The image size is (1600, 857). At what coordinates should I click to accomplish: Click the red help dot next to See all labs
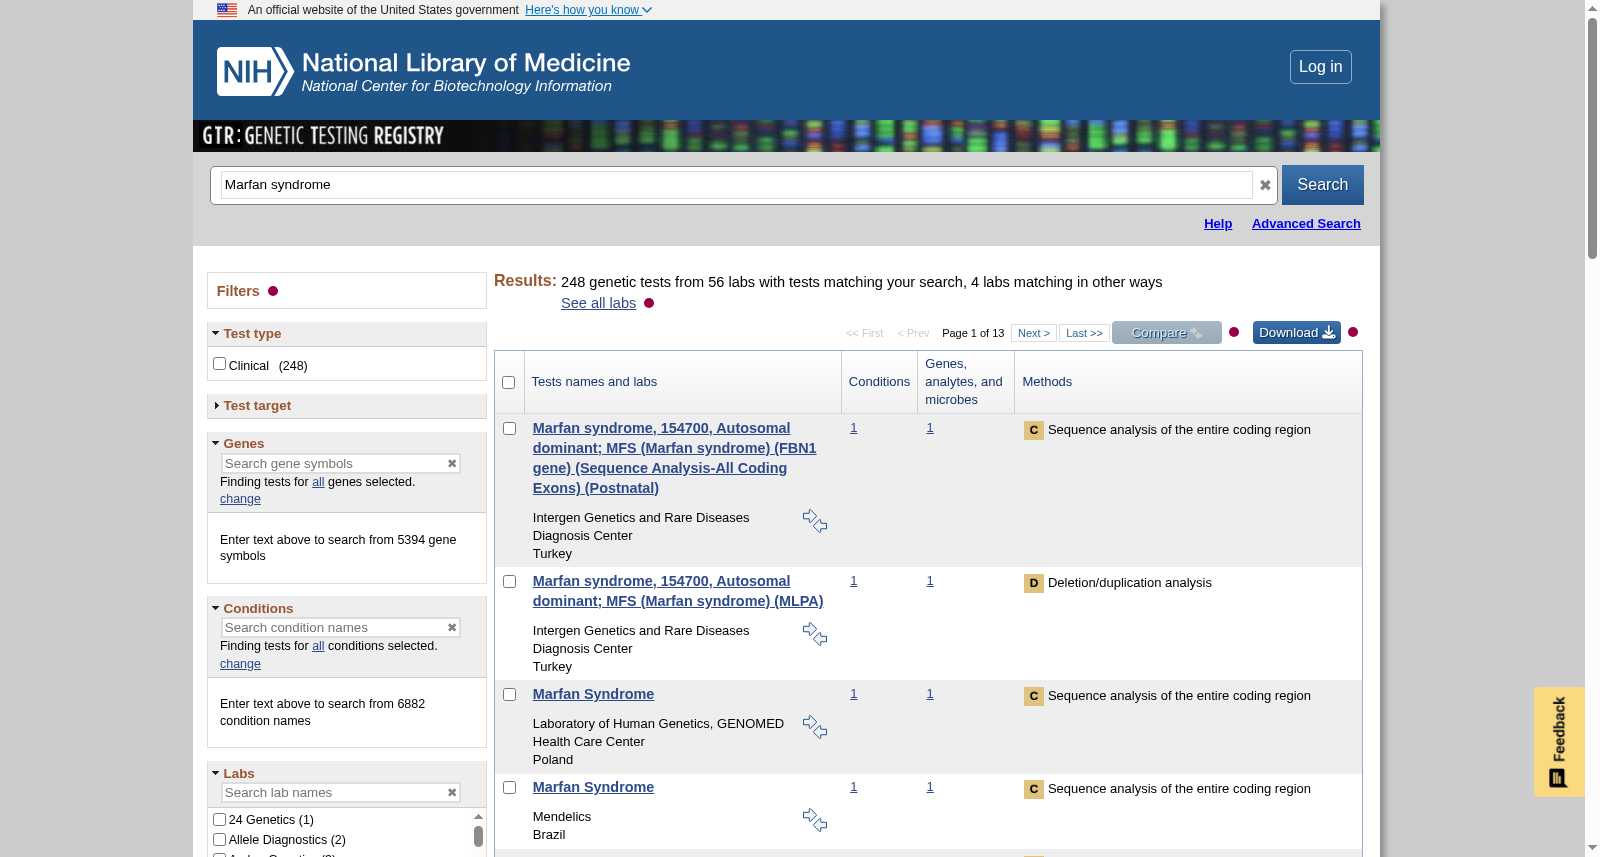(x=649, y=303)
